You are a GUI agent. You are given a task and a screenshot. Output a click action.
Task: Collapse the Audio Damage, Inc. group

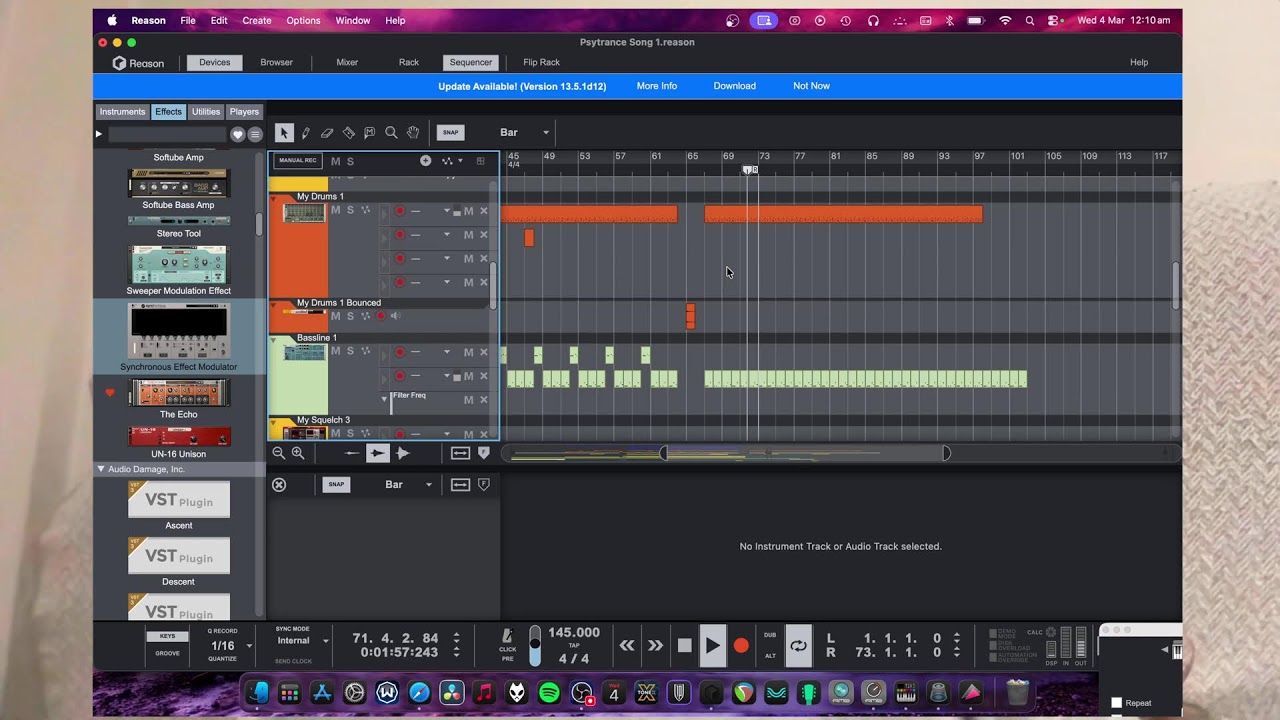coord(100,469)
